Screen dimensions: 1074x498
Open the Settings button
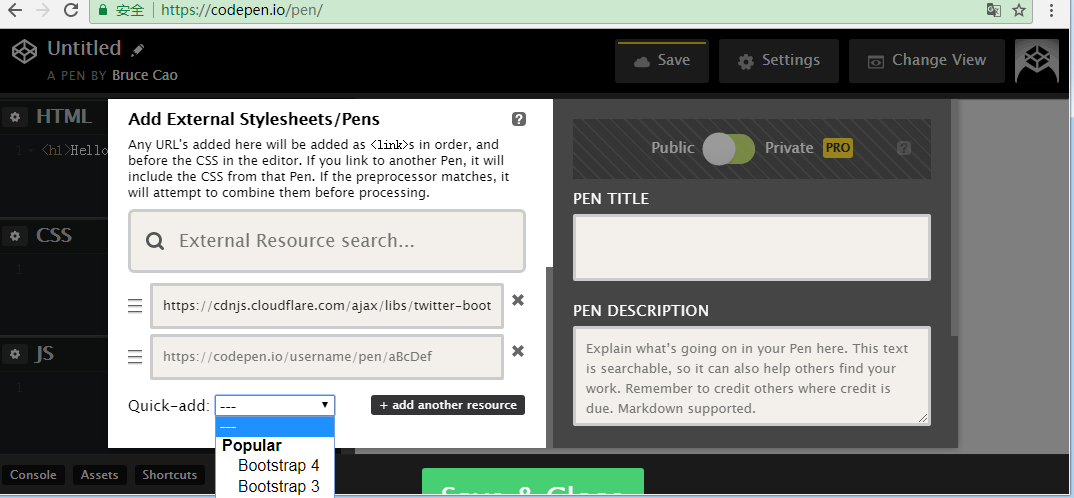779,60
